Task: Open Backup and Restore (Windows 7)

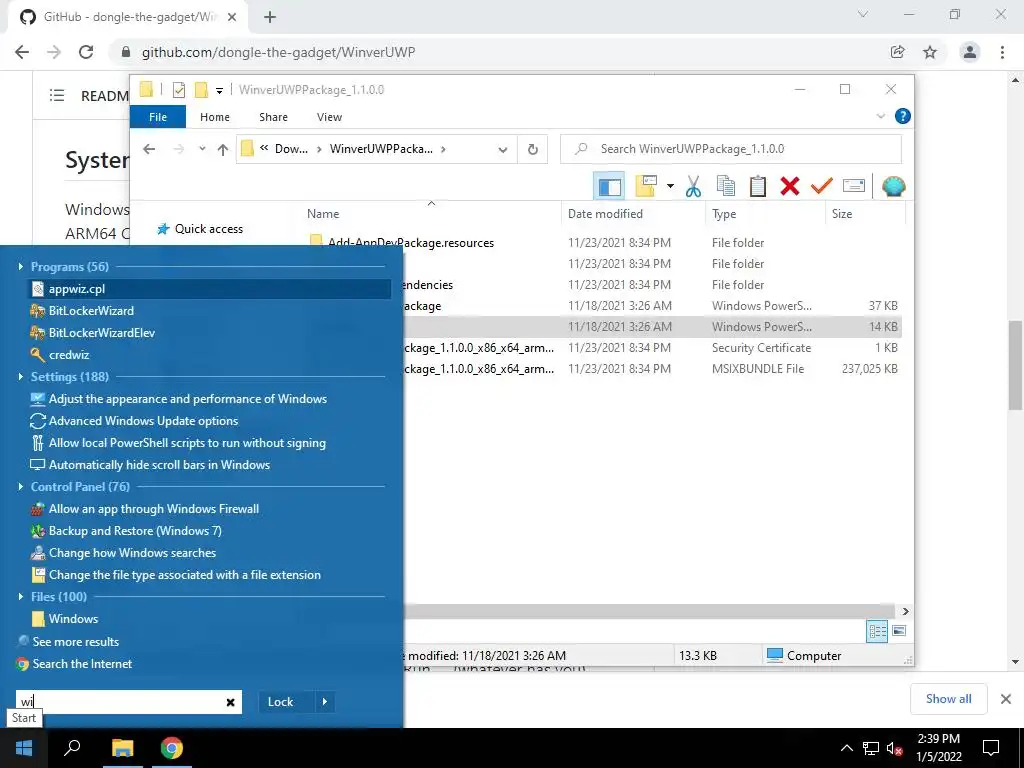Action: click(x=135, y=531)
